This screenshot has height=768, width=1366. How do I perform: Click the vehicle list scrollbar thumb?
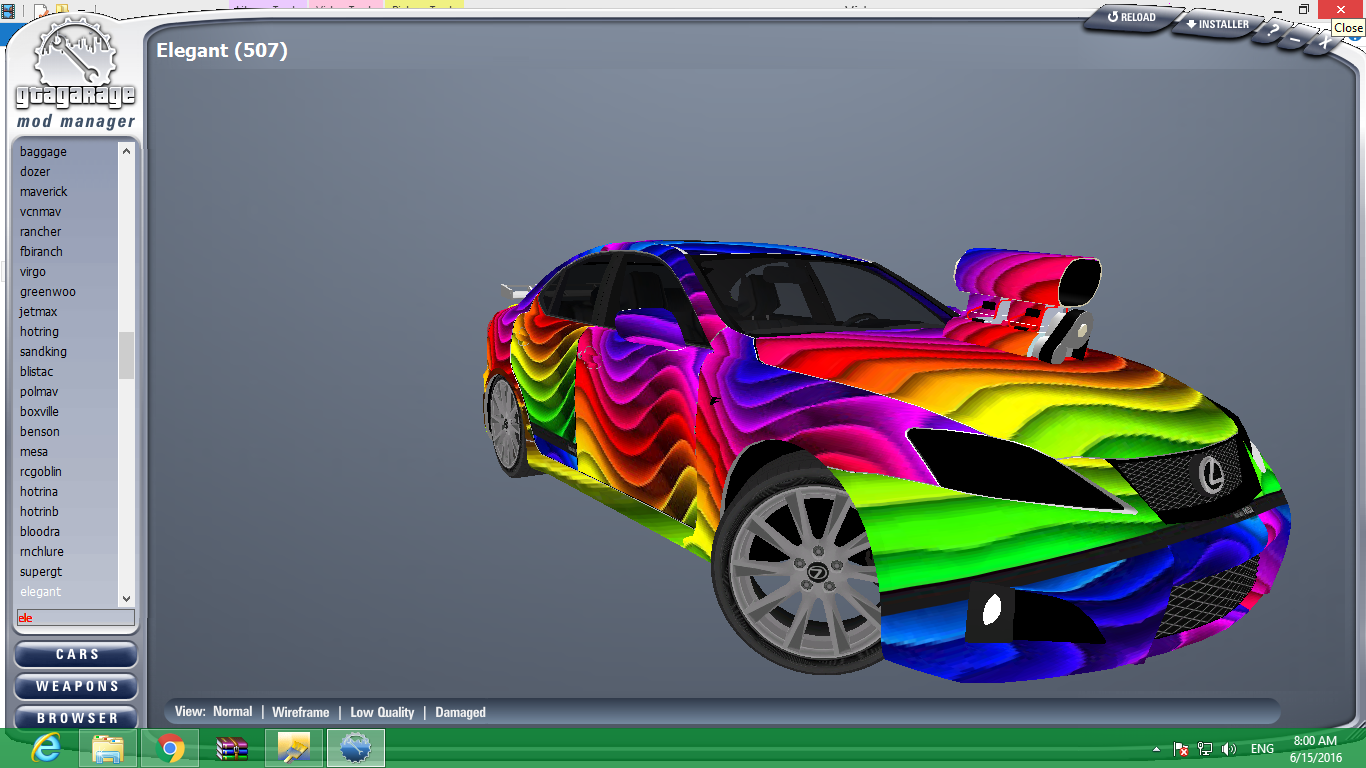coord(126,355)
